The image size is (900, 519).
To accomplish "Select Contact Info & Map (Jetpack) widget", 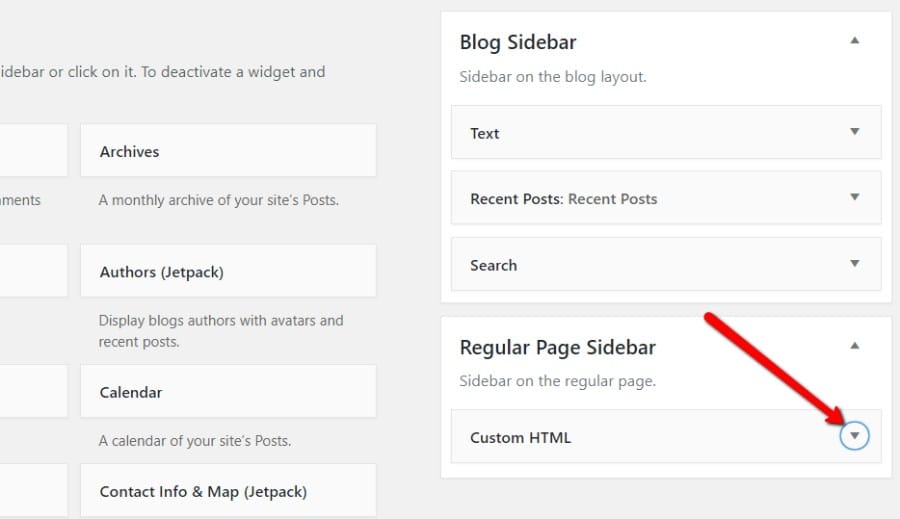I will pyautogui.click(x=203, y=491).
